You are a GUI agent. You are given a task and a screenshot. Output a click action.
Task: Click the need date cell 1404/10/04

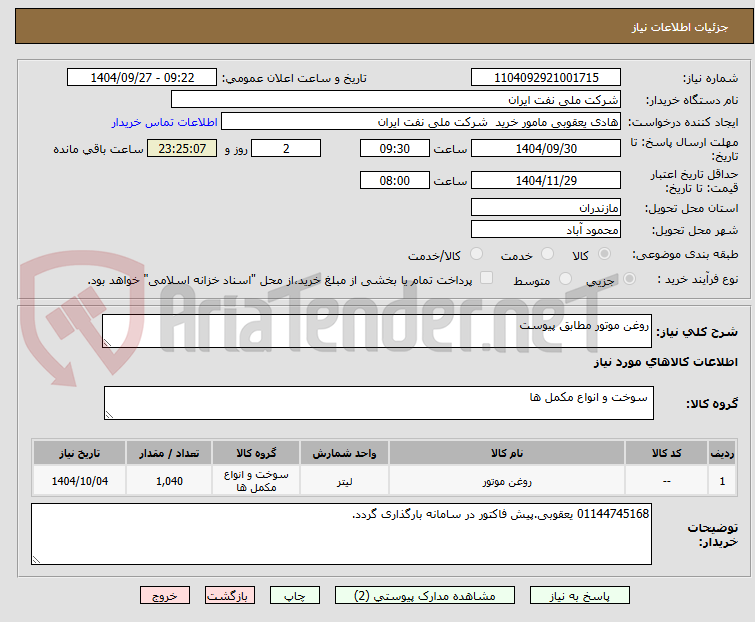tap(79, 480)
